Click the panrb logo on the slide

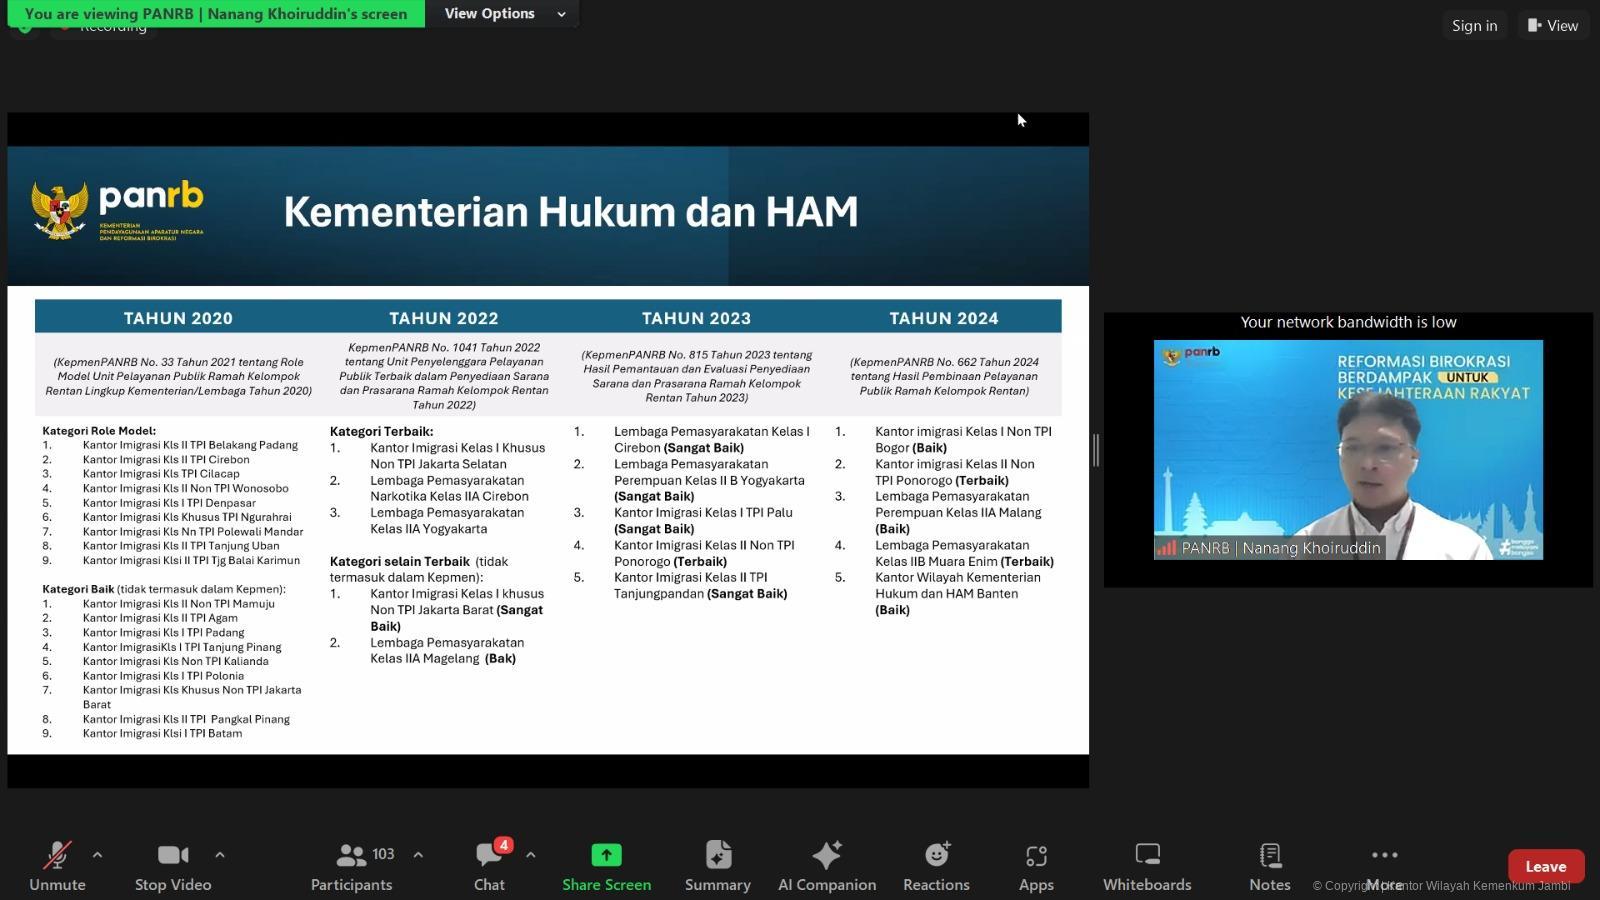coord(118,210)
